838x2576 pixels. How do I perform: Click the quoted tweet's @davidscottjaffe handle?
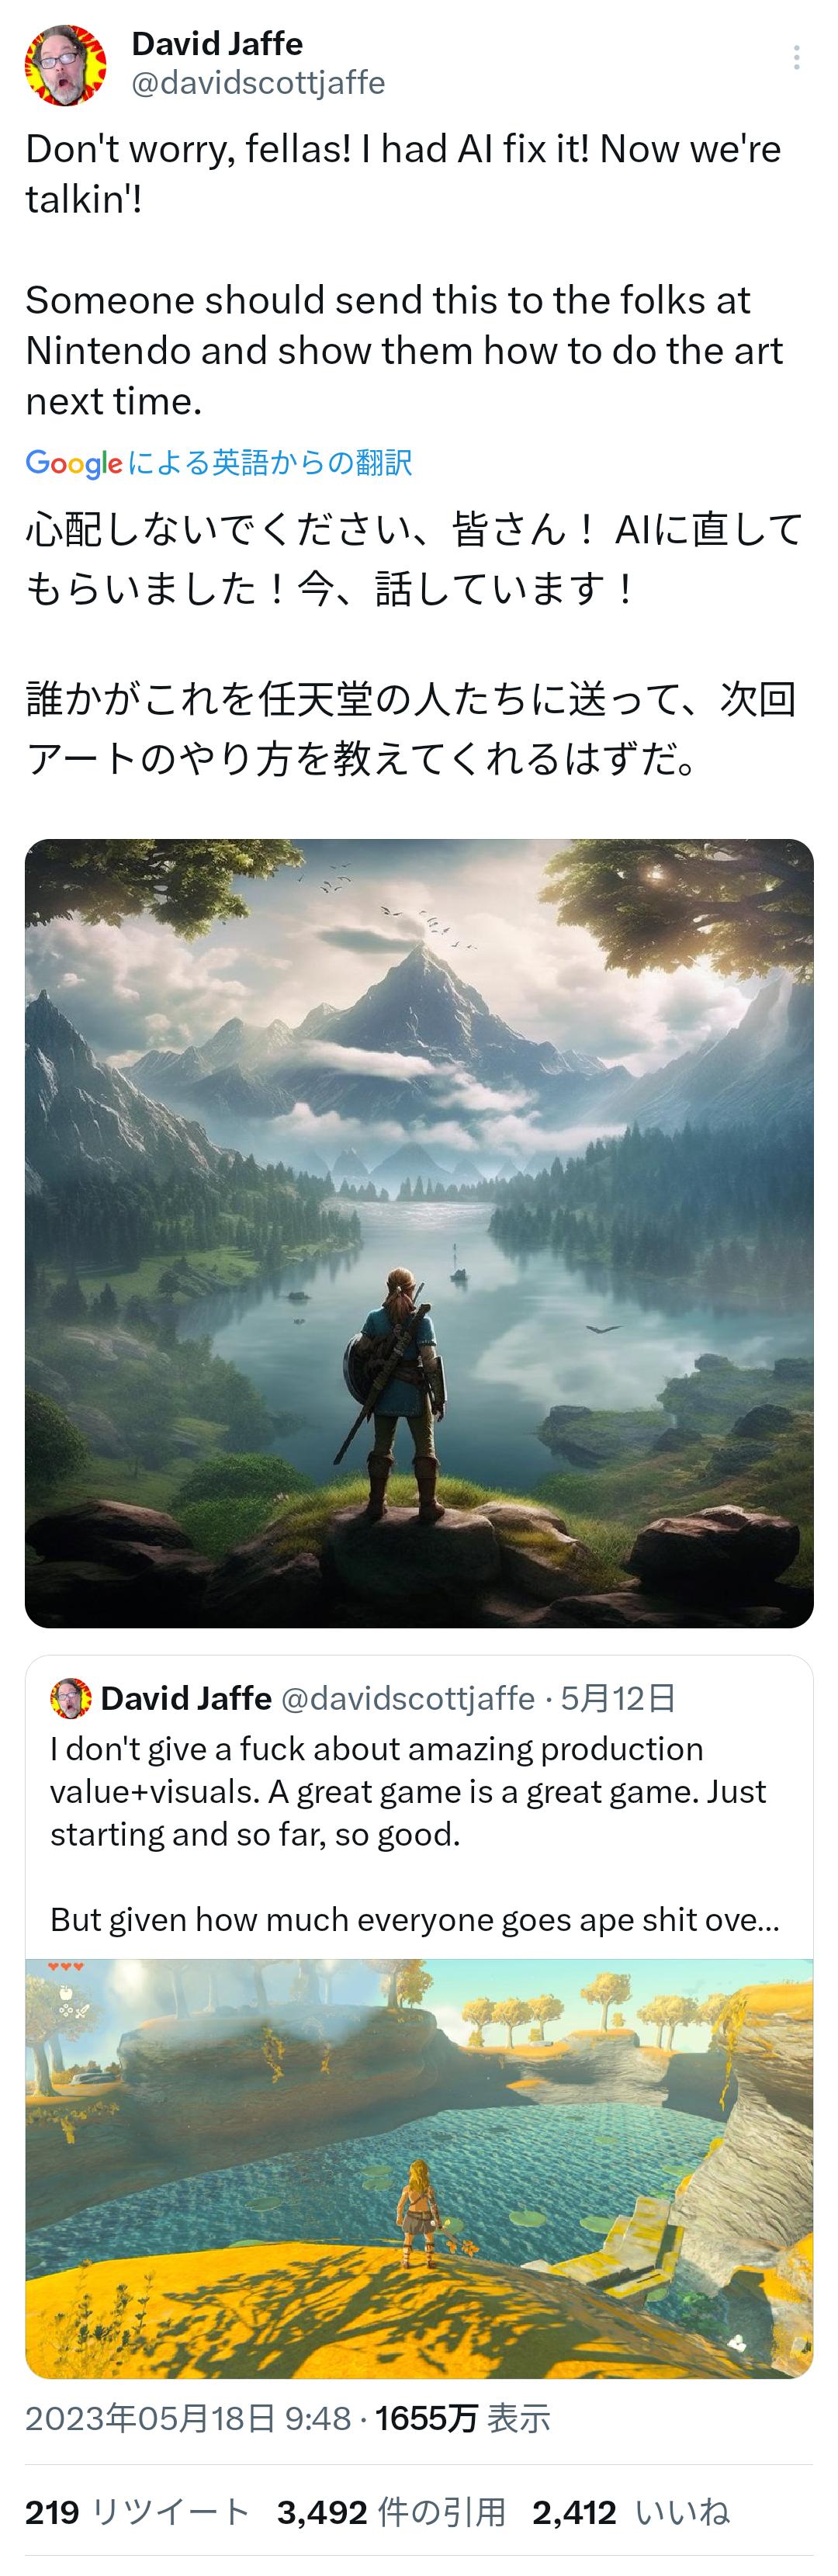click(x=408, y=1698)
